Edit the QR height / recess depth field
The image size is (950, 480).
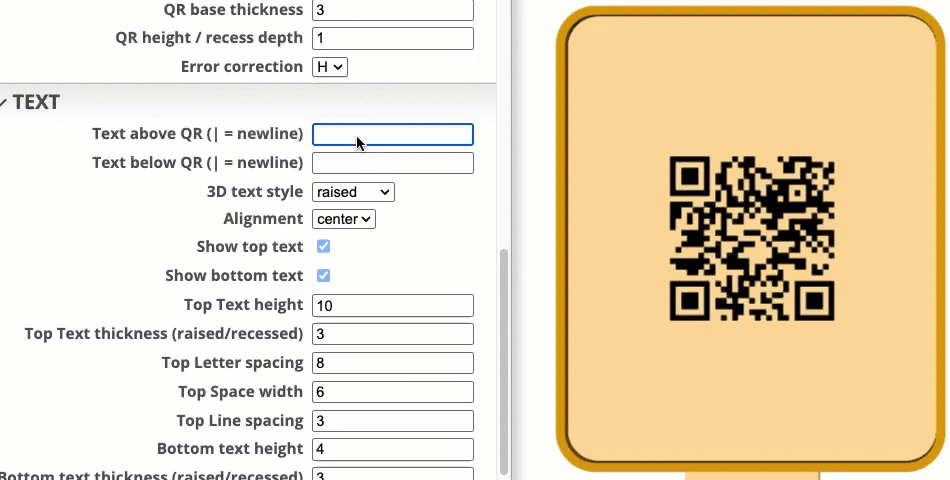click(392, 38)
